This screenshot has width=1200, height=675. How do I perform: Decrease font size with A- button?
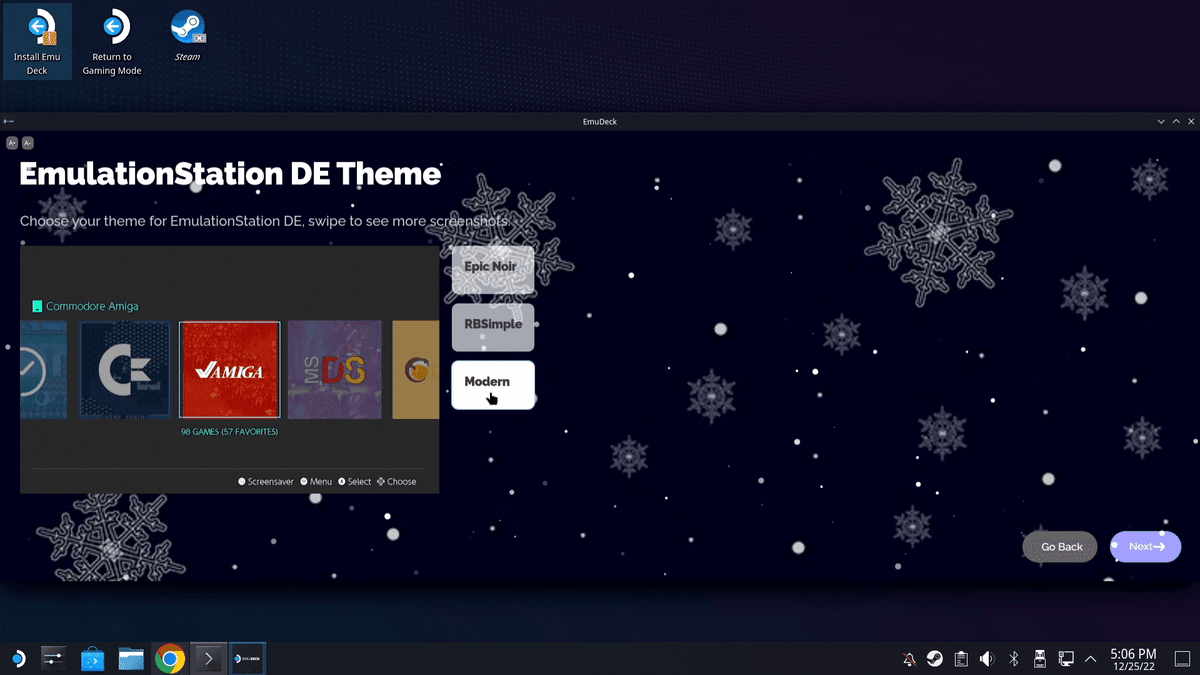point(28,143)
